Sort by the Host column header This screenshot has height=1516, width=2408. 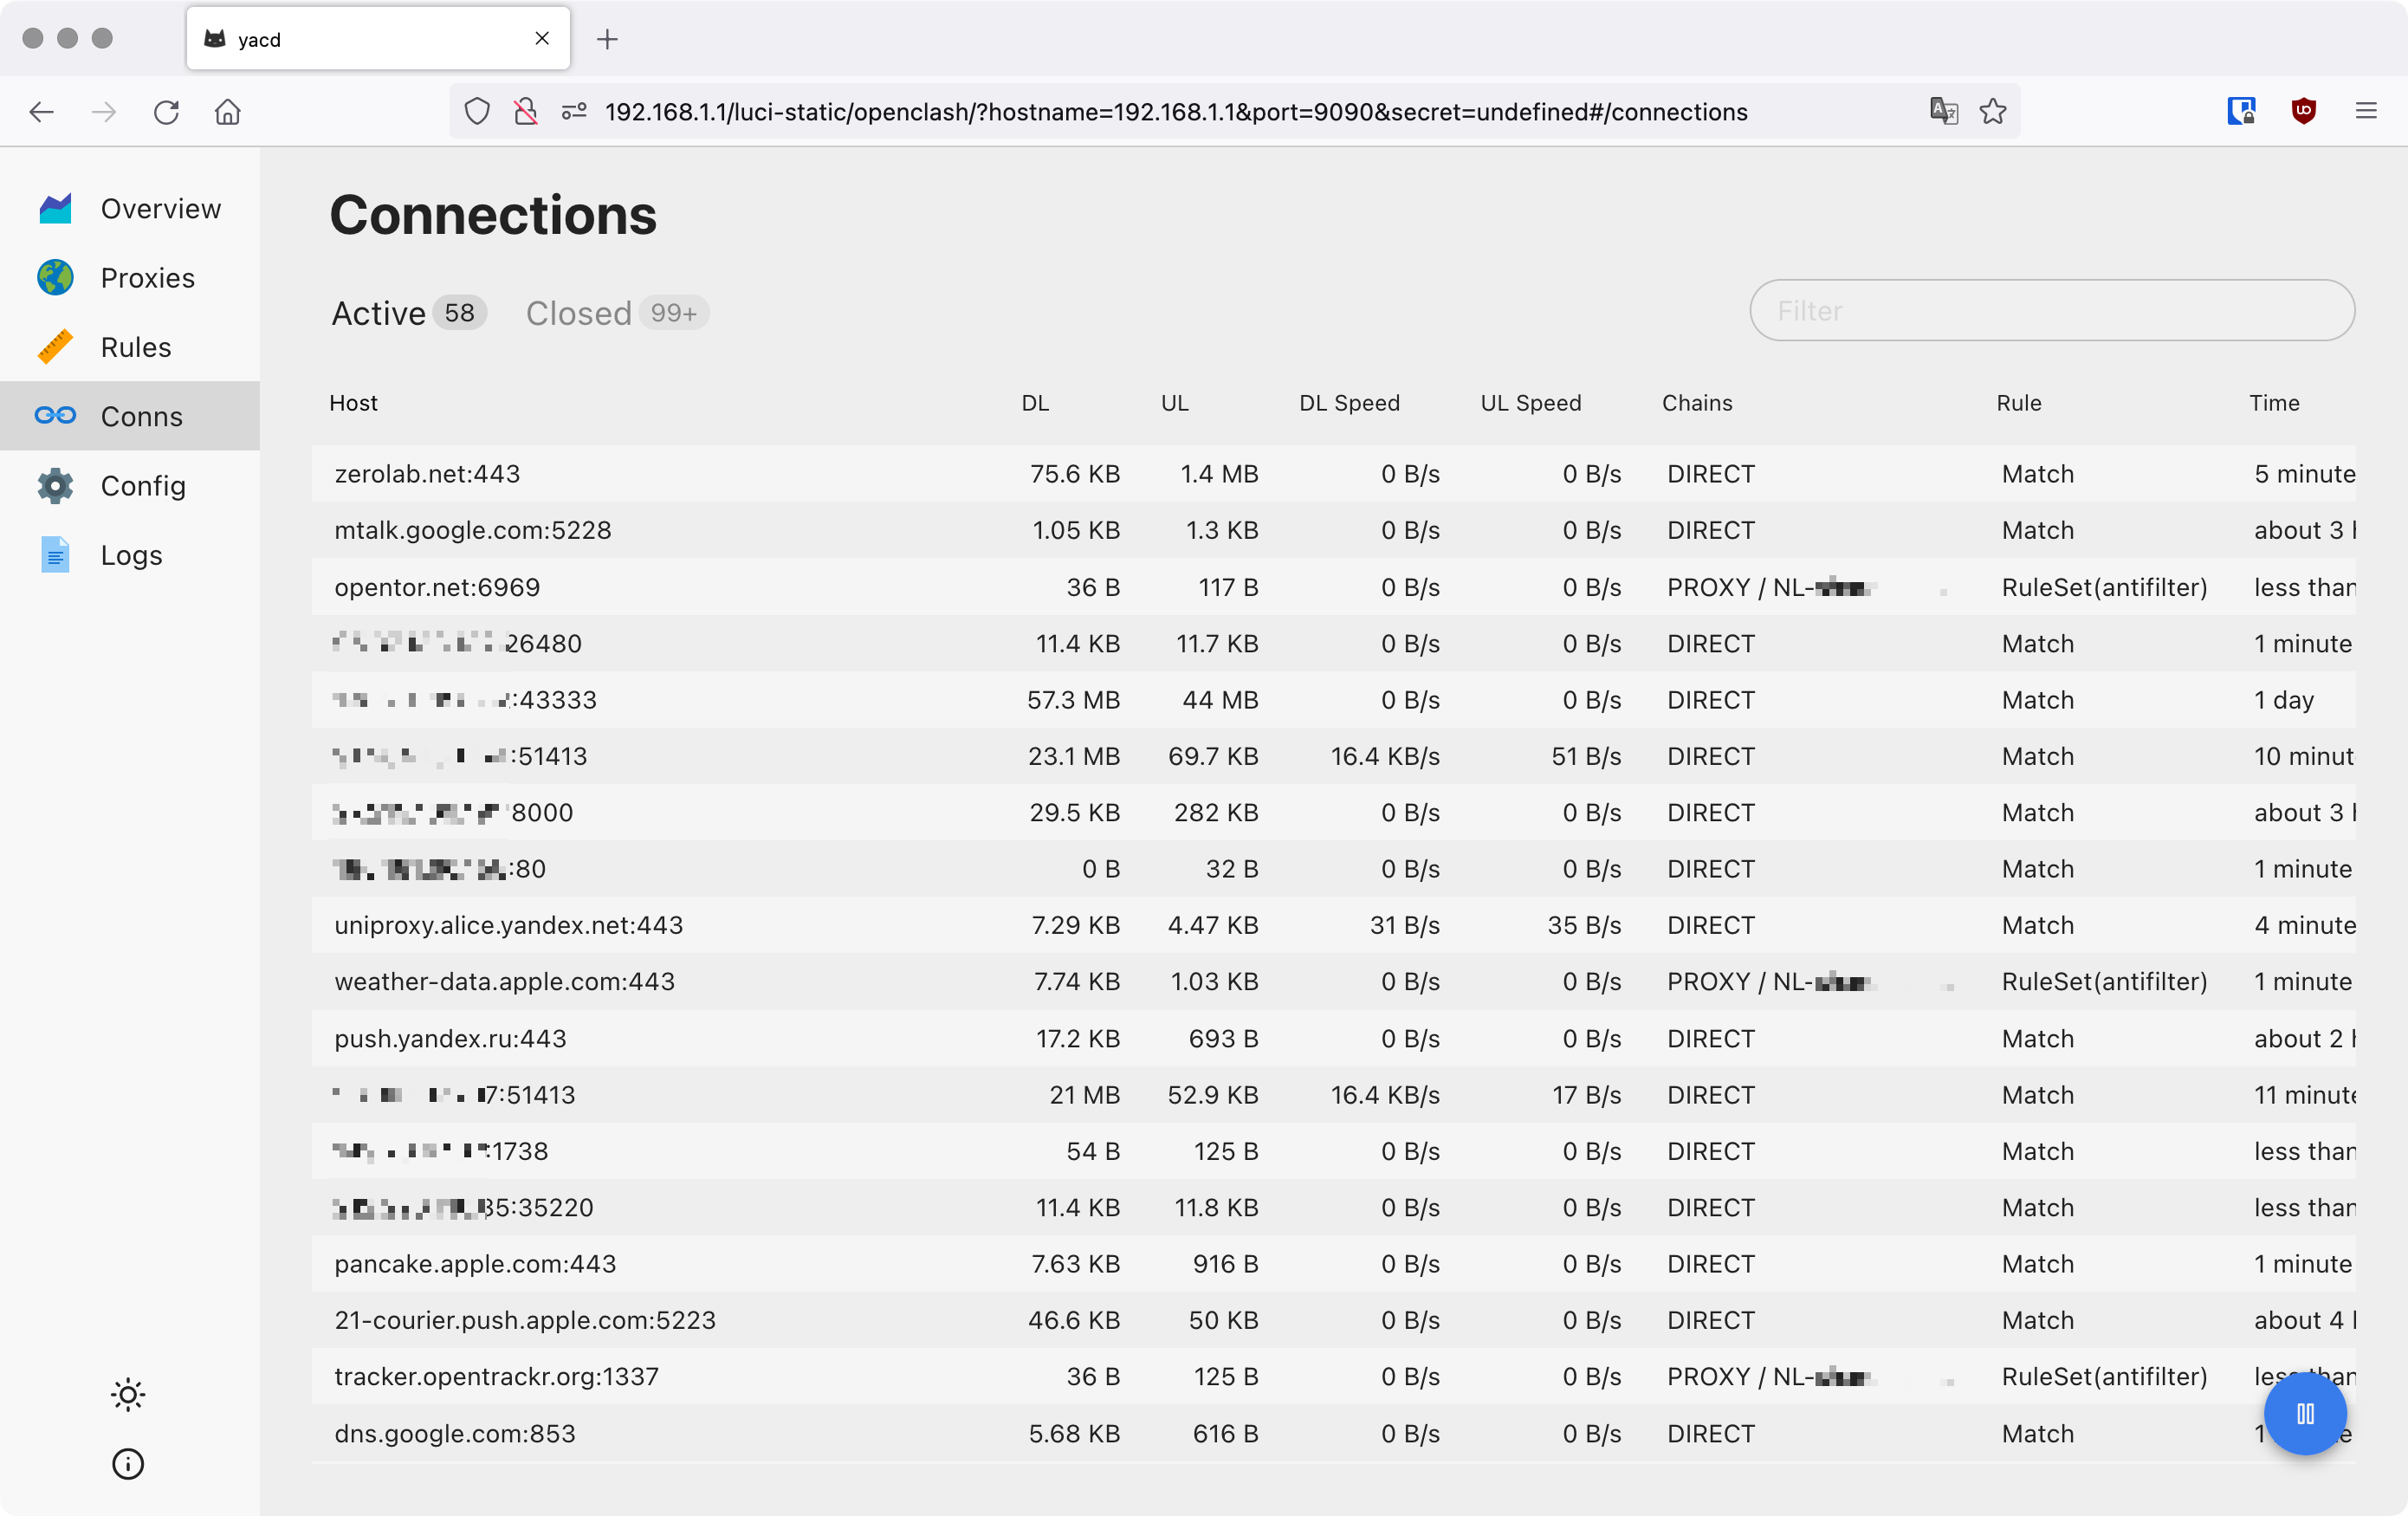click(353, 403)
